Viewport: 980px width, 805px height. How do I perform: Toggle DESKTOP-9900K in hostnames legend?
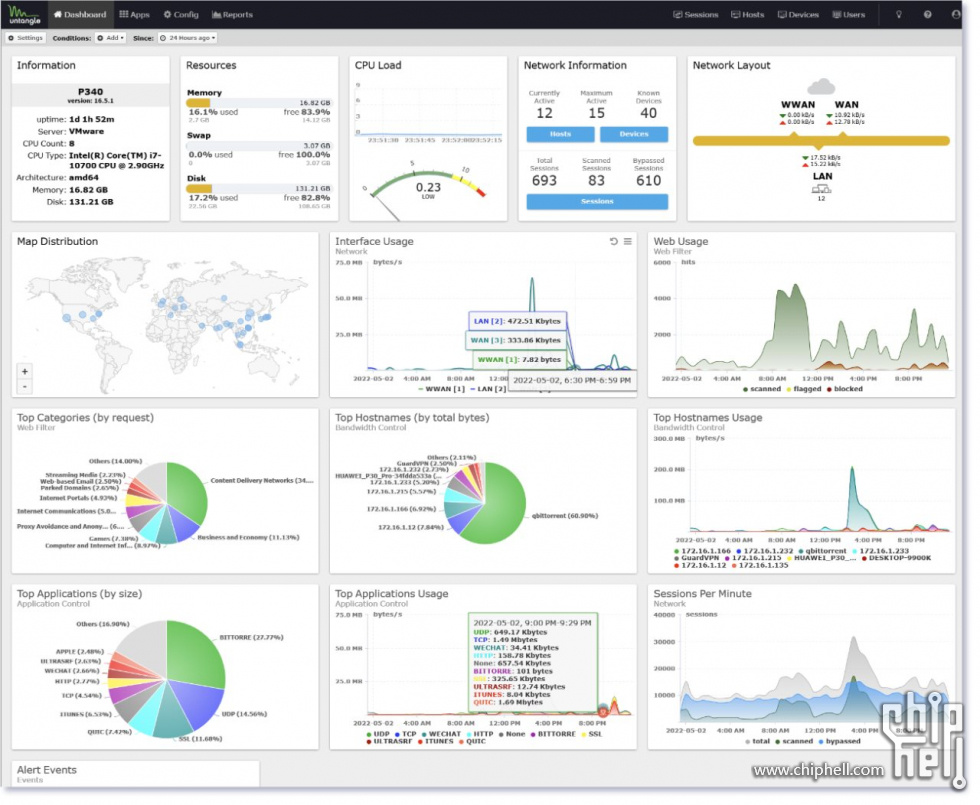coord(896,558)
